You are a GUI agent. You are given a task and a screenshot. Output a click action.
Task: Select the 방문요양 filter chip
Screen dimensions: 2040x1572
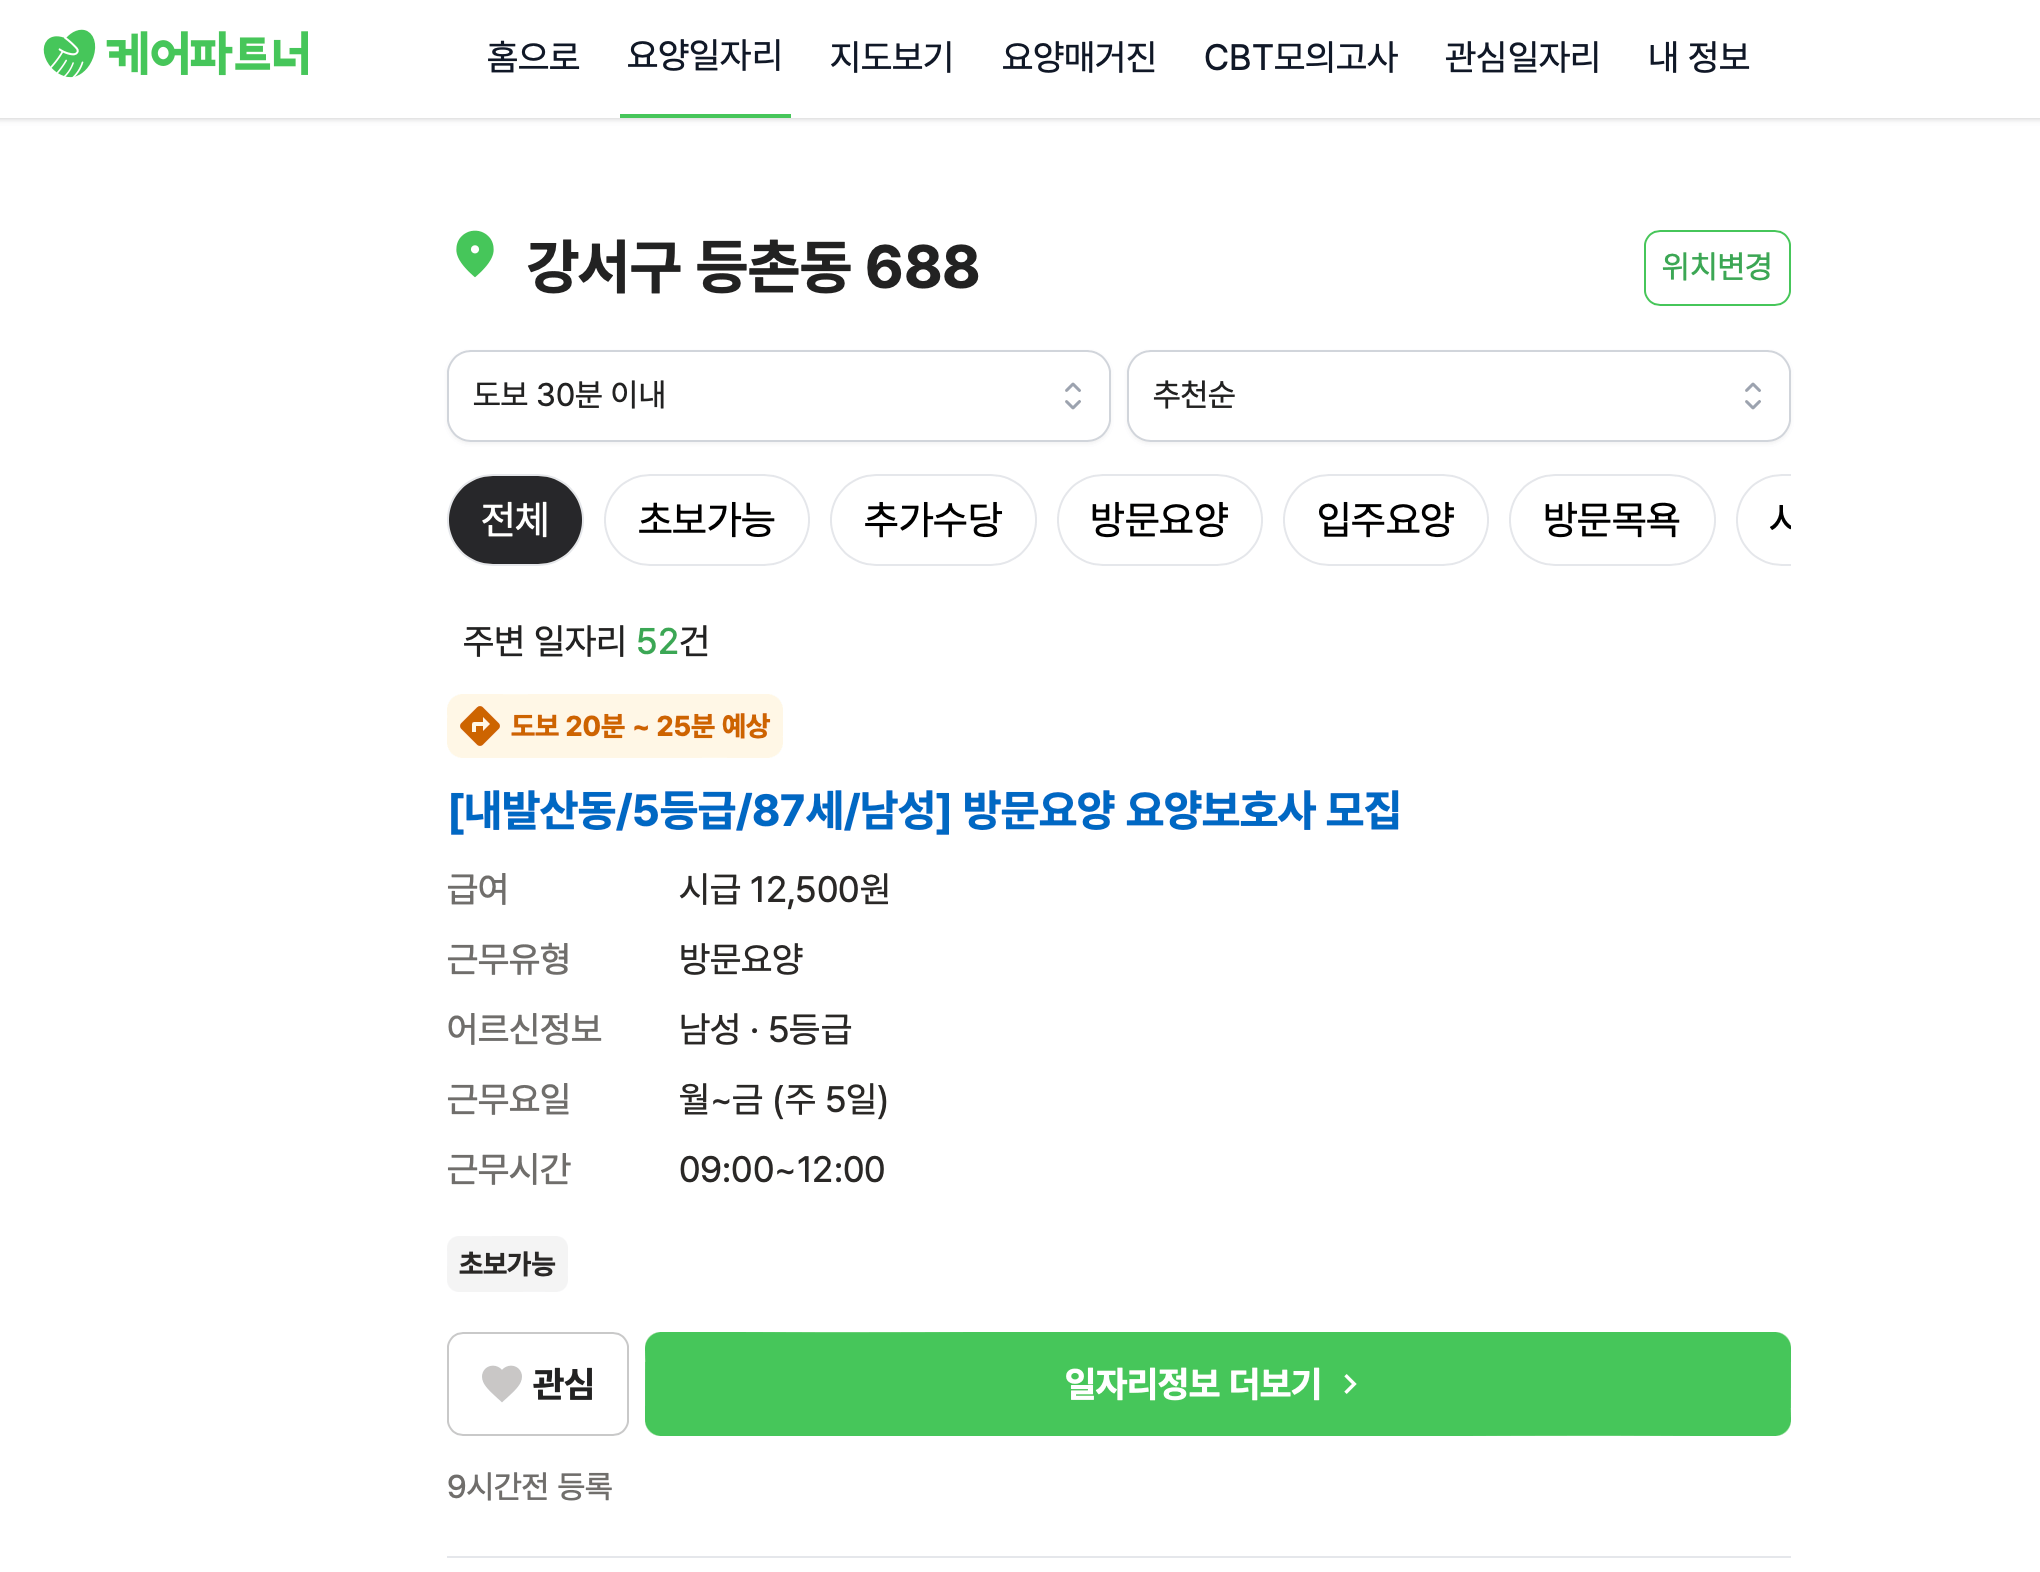(x=1159, y=520)
